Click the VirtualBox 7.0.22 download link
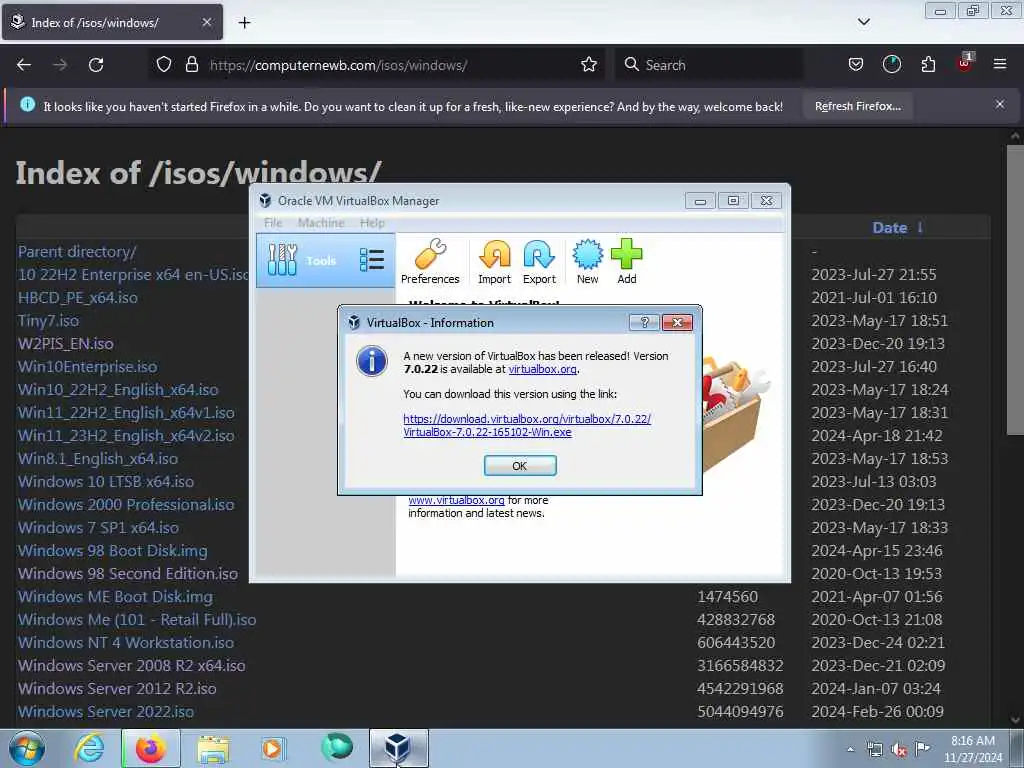 pos(526,425)
